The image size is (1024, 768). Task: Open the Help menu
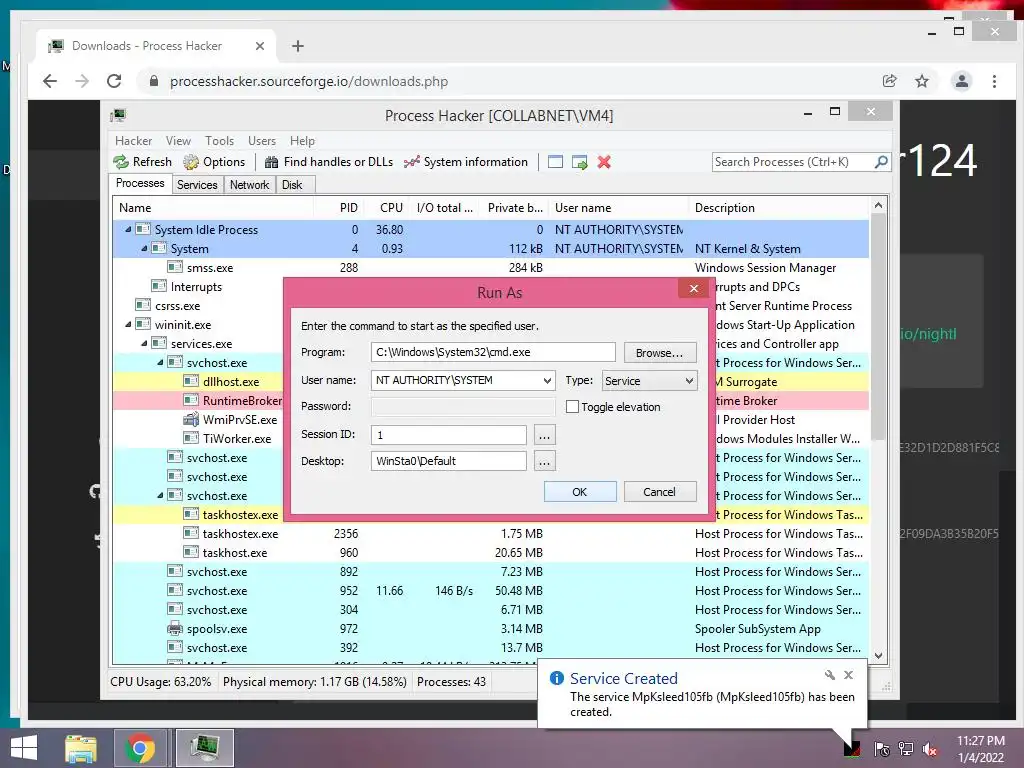pos(302,140)
